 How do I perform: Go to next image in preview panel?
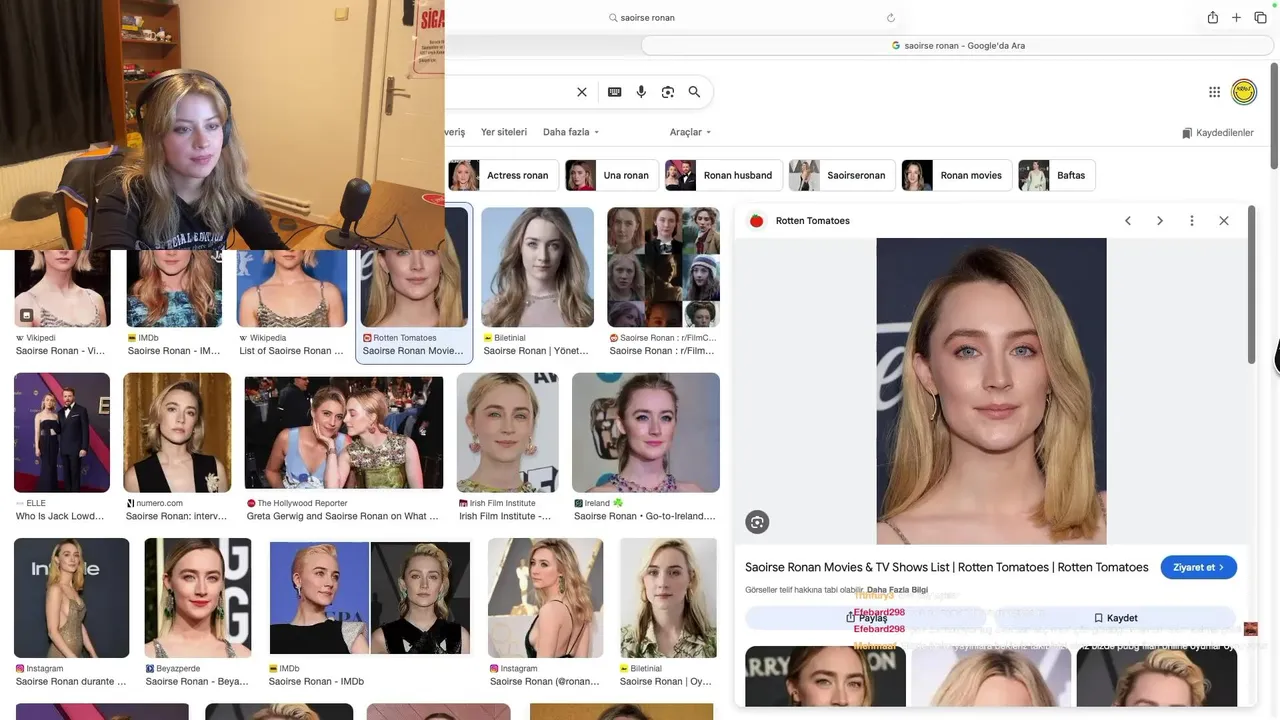pos(1160,221)
